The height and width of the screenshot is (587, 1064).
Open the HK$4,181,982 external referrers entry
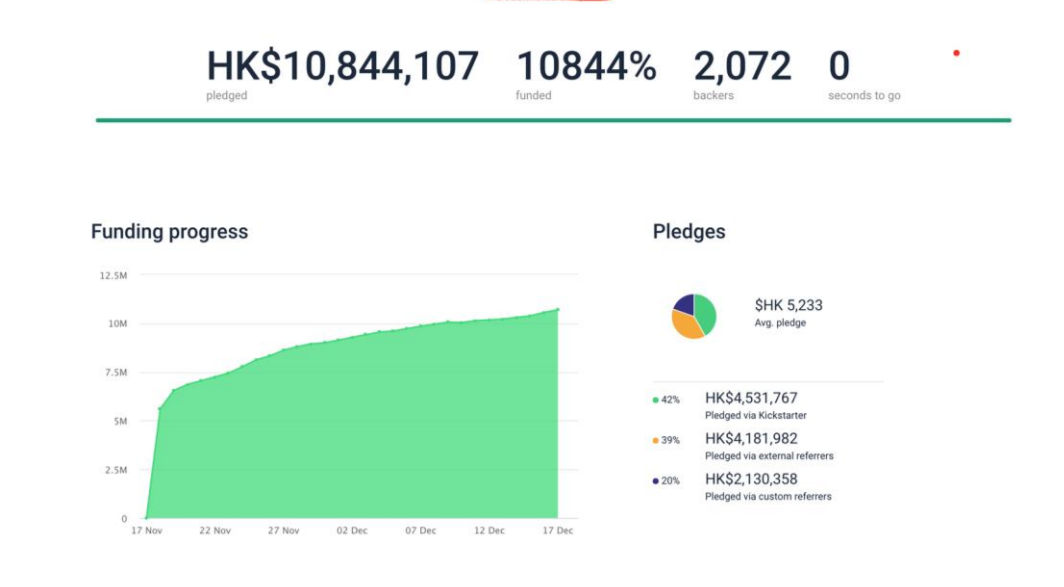[x=751, y=439]
